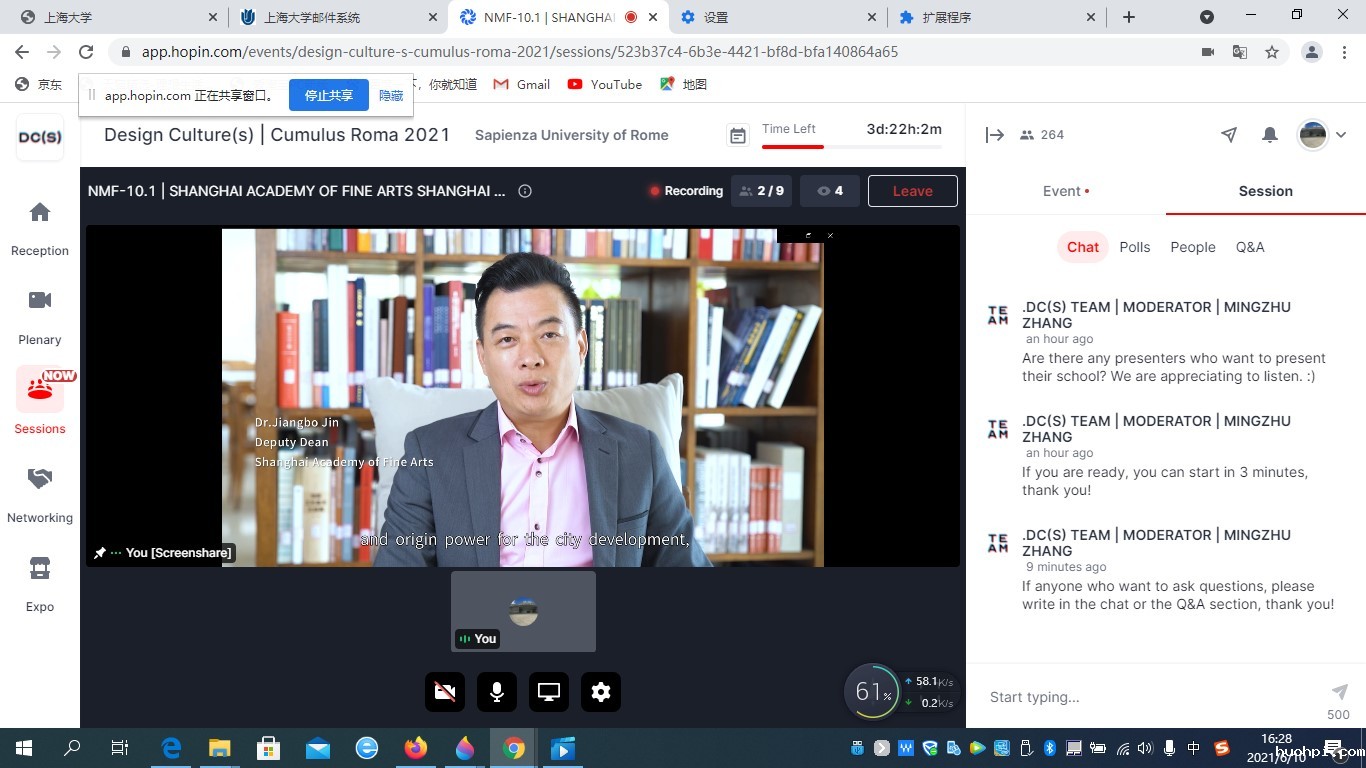Viewport: 1366px width, 768px height.
Task: Select the Polls tab
Action: click(1134, 247)
